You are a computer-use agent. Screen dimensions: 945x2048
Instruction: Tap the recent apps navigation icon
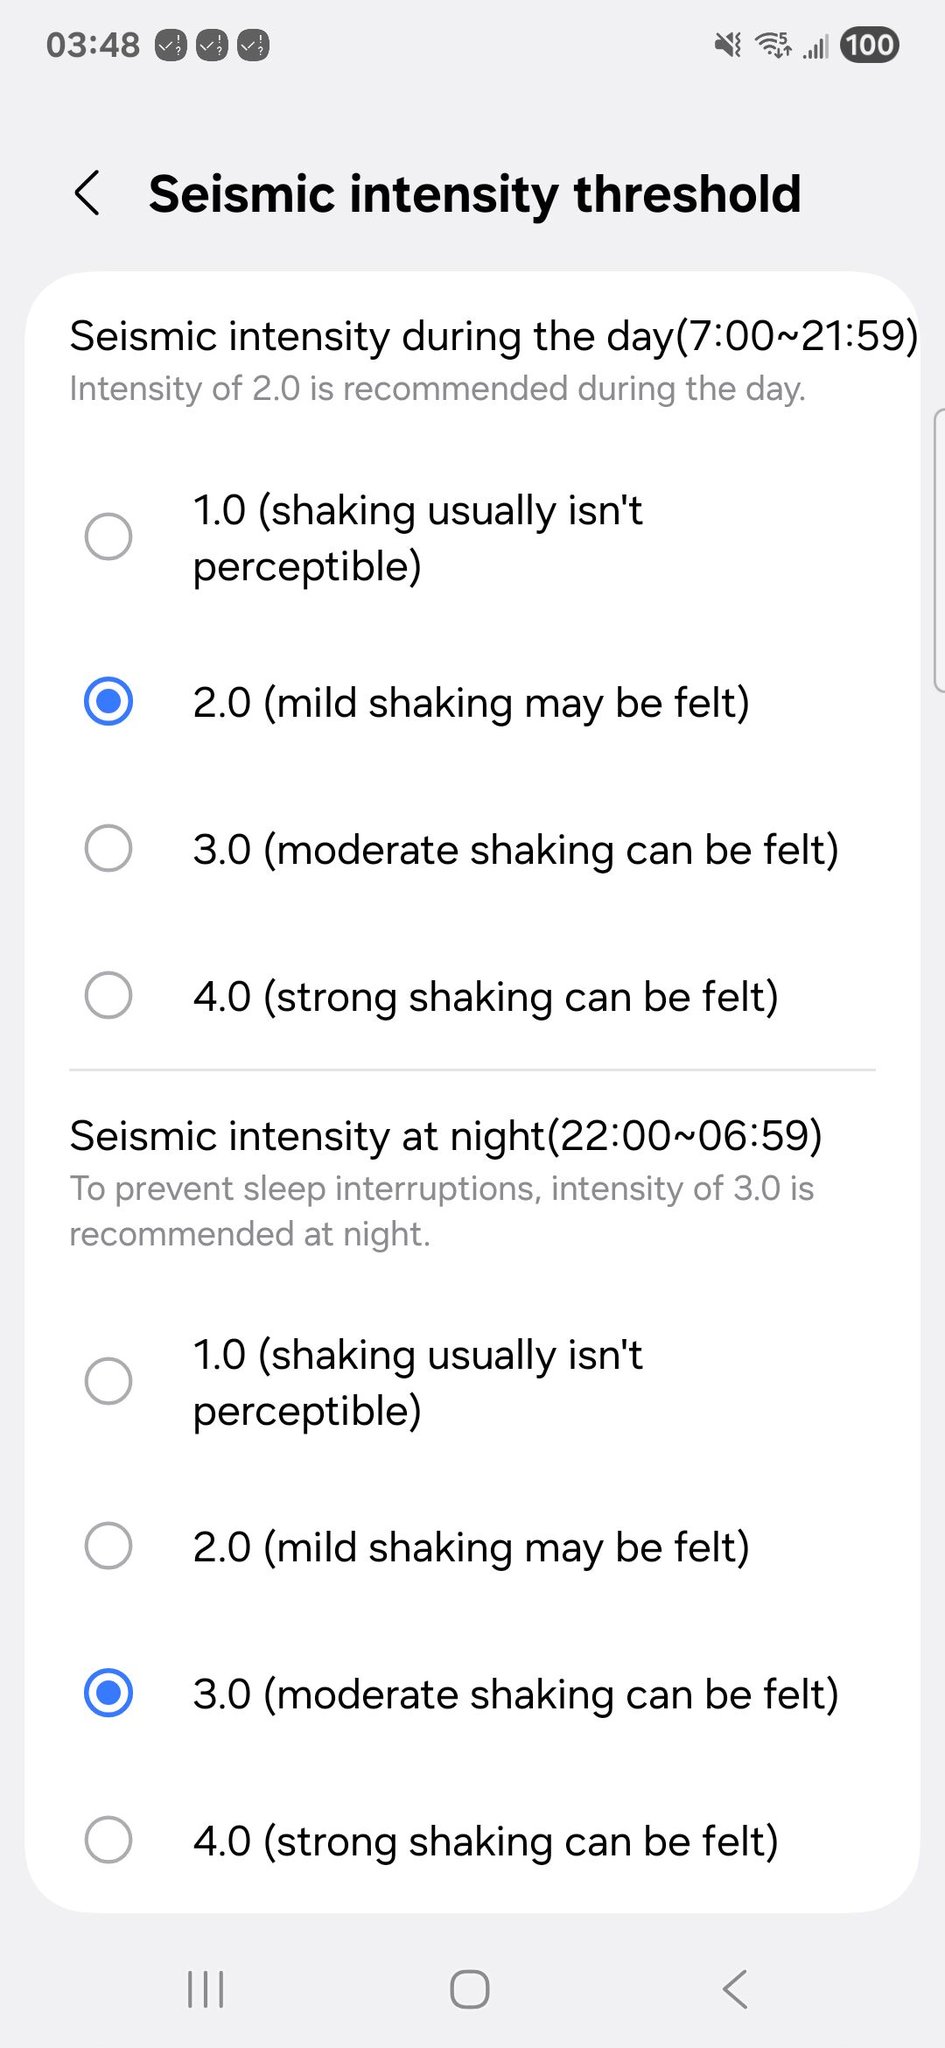tap(206, 1989)
